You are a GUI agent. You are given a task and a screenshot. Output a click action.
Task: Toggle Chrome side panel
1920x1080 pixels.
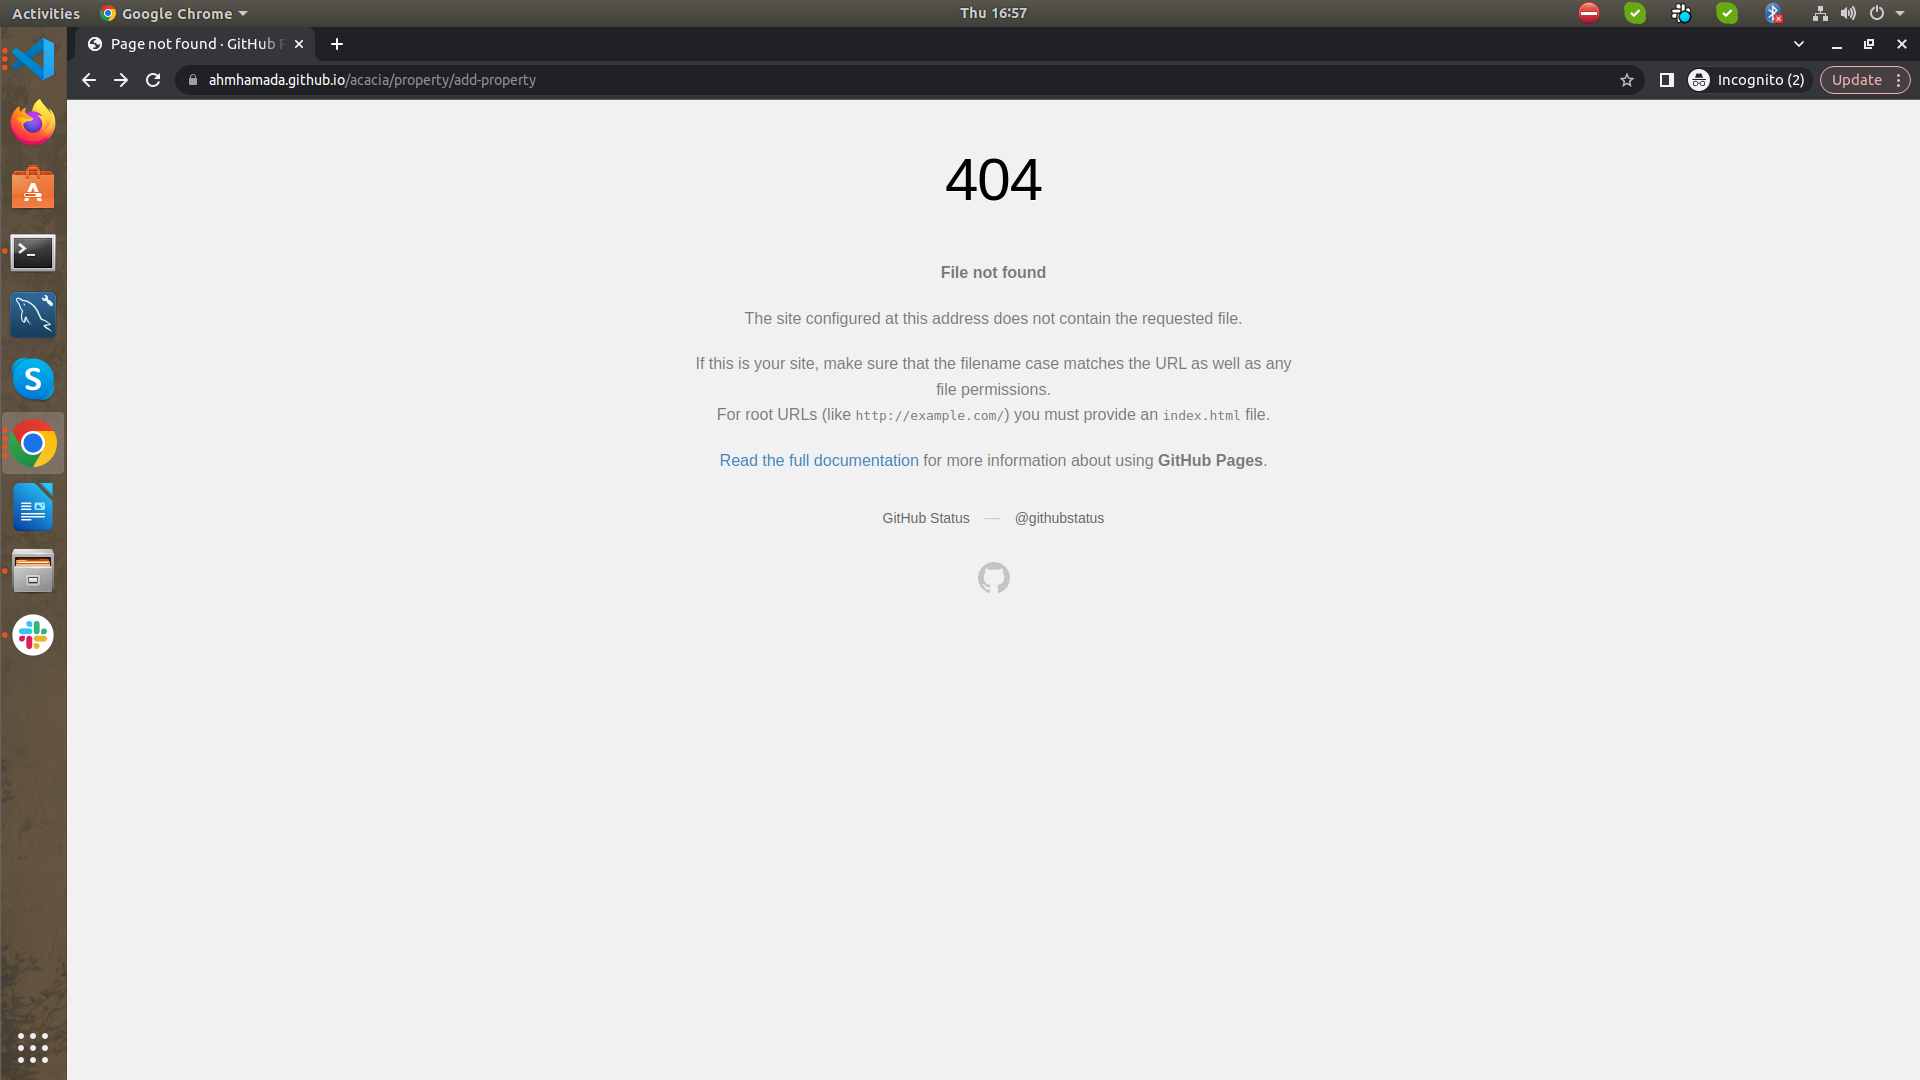point(1667,80)
